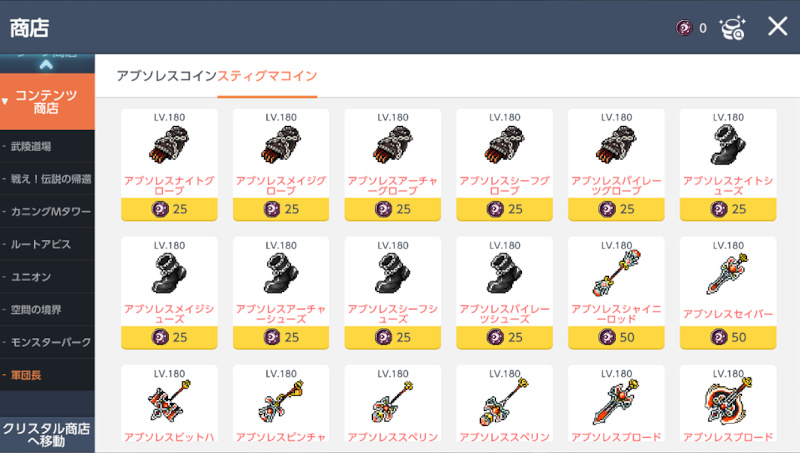Select the アブソレスナイトシューズ boots item
Screen dimensions: 800x453
pos(728,165)
